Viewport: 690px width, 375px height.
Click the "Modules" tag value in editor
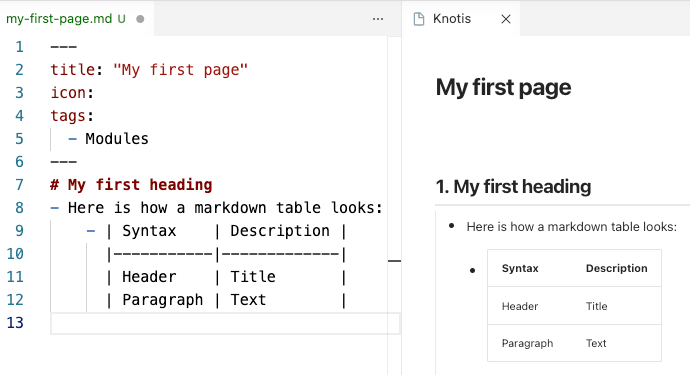(x=117, y=139)
